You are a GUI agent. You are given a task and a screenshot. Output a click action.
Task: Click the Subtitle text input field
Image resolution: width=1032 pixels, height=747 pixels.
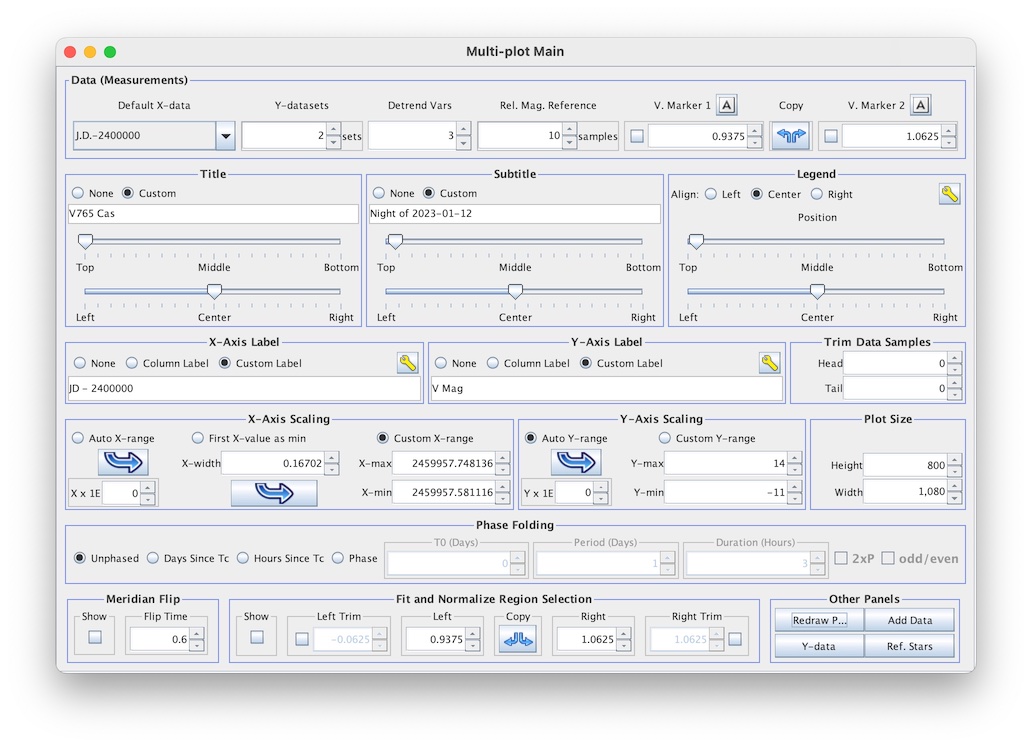(x=514, y=214)
